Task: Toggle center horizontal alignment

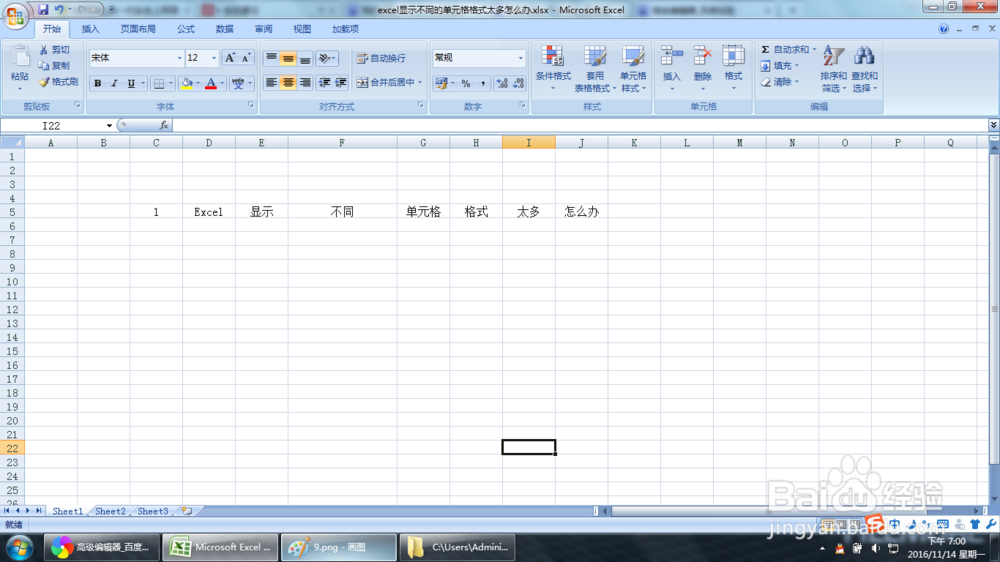Action: click(288, 82)
